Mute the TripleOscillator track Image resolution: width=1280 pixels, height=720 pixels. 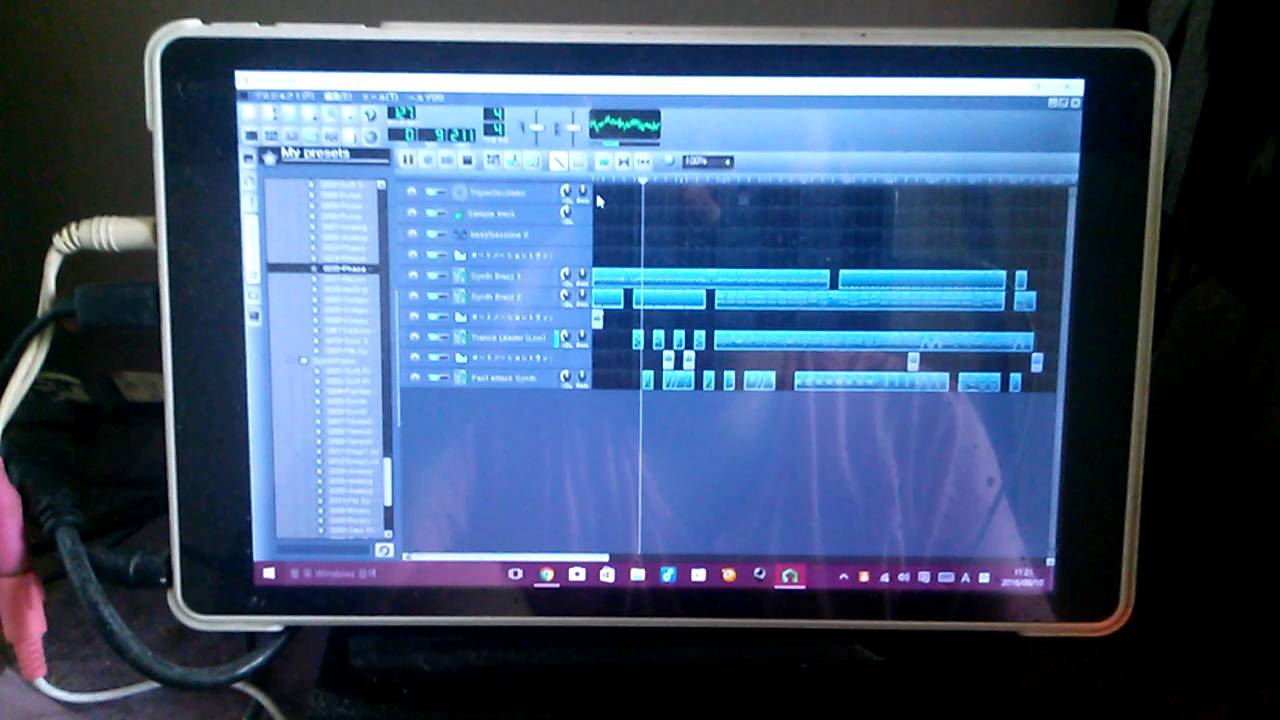(x=431, y=192)
